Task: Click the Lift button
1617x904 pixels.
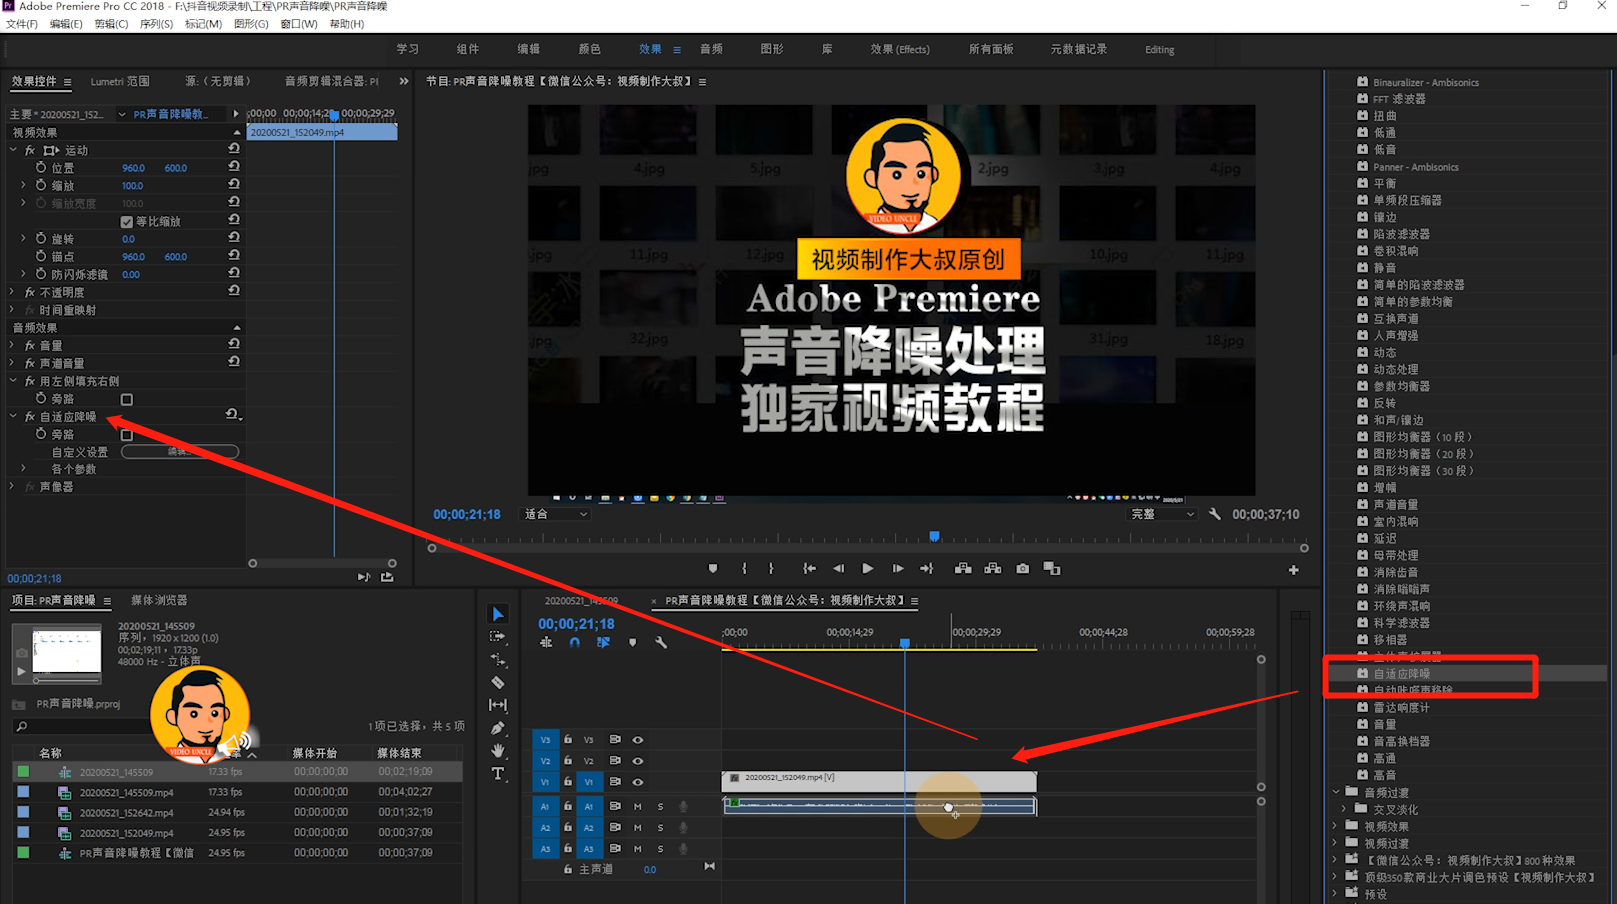Action: [963, 569]
